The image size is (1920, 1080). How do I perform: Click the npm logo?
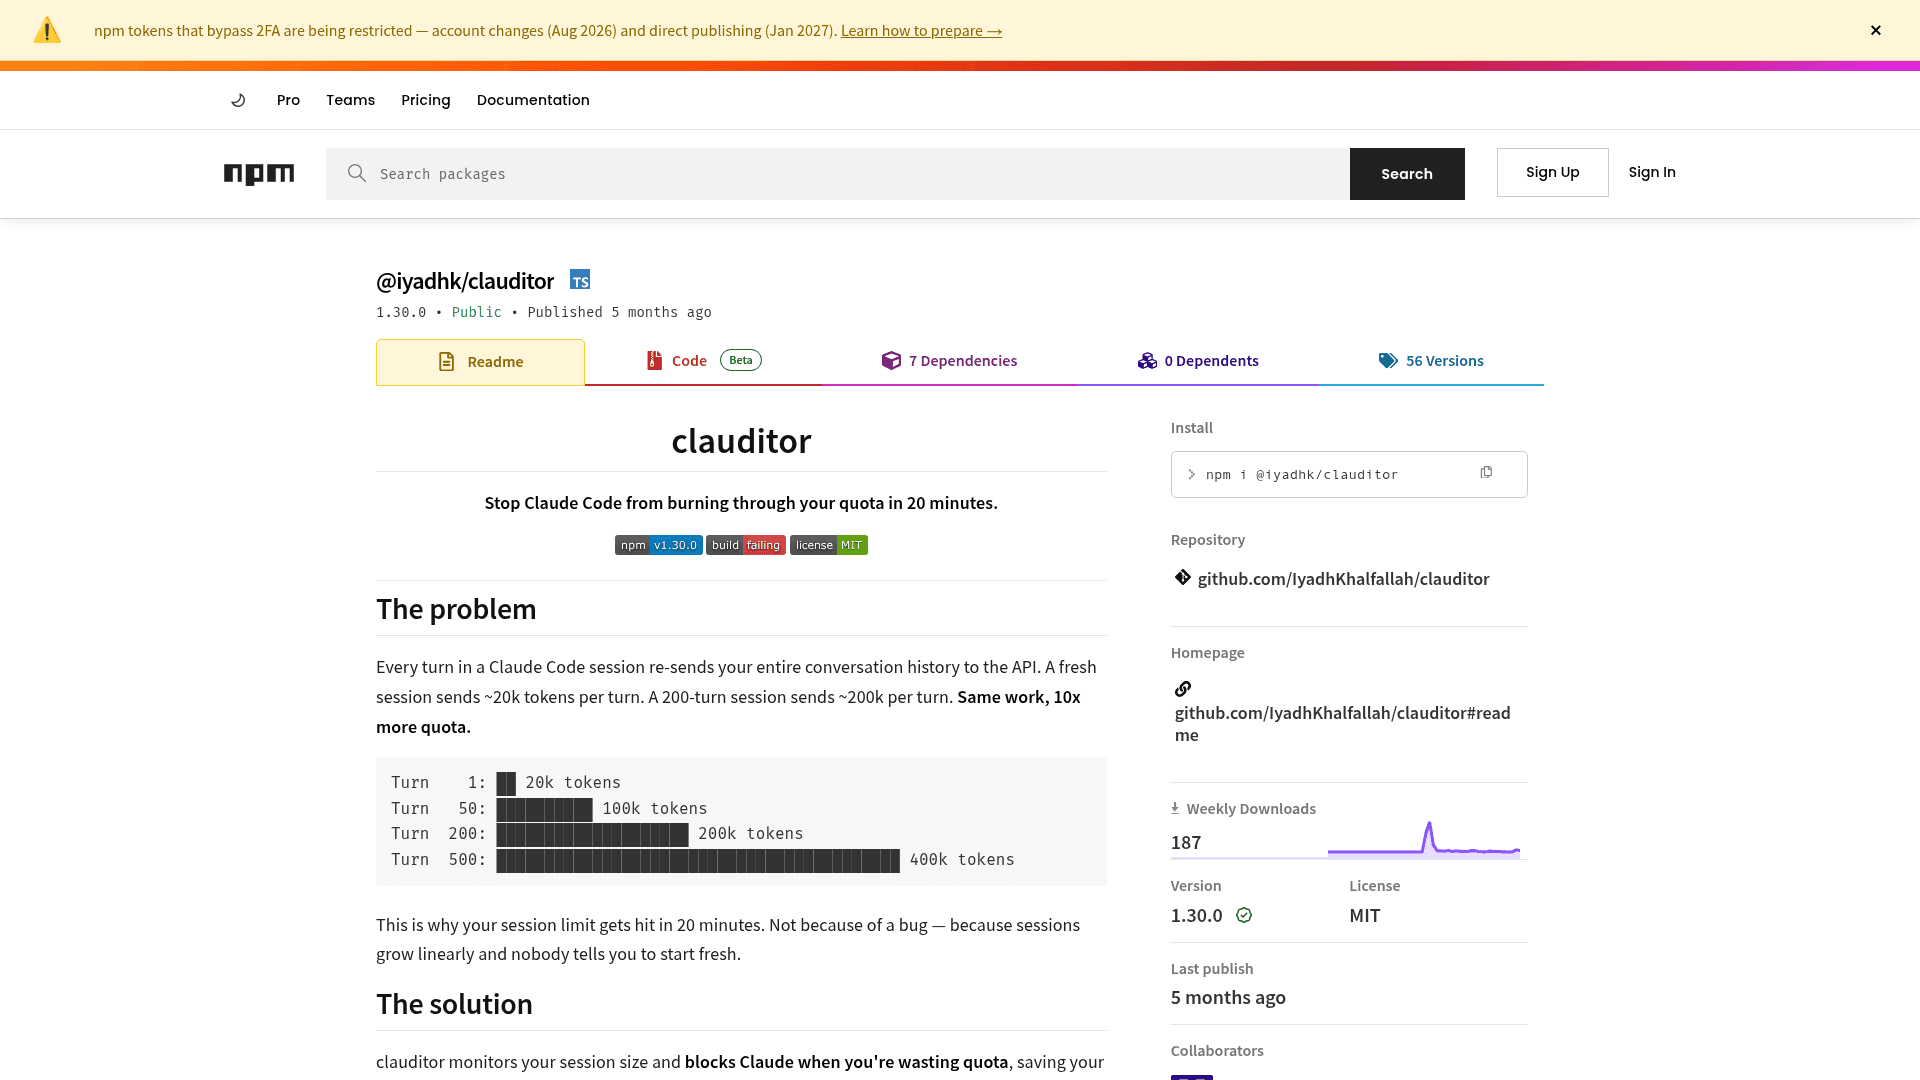[259, 174]
